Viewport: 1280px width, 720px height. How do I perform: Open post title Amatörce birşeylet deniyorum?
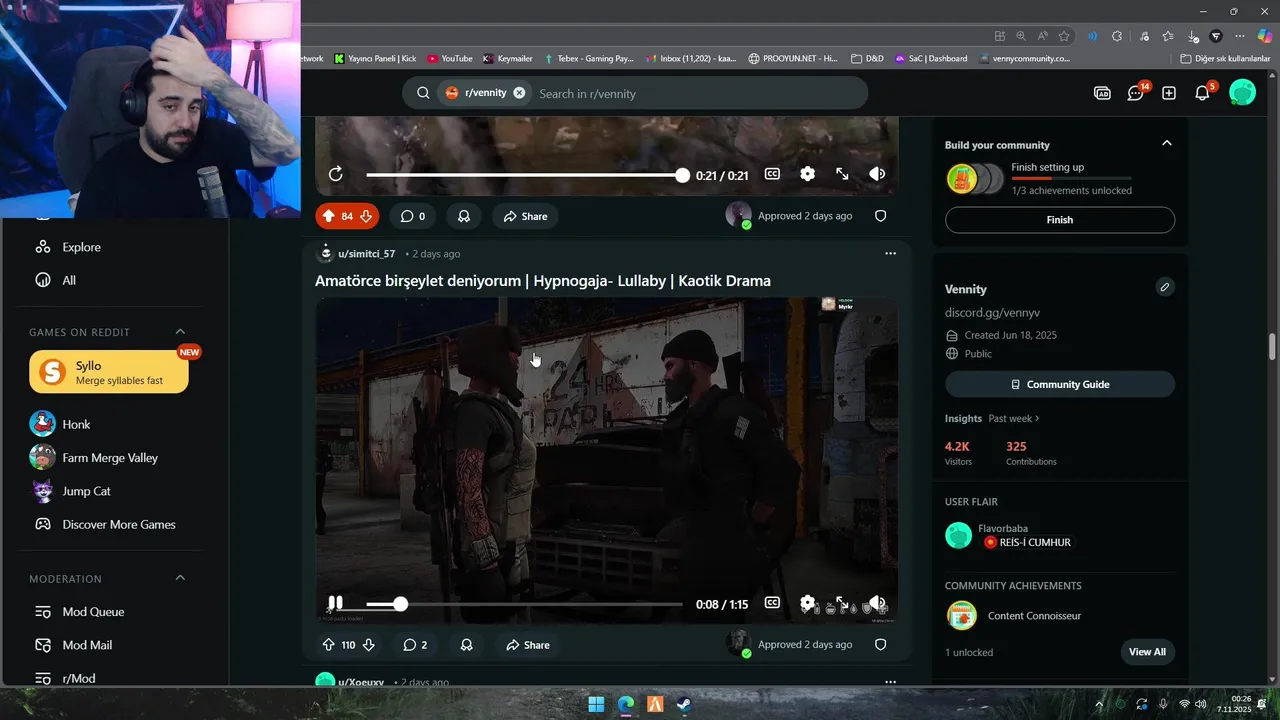(543, 281)
